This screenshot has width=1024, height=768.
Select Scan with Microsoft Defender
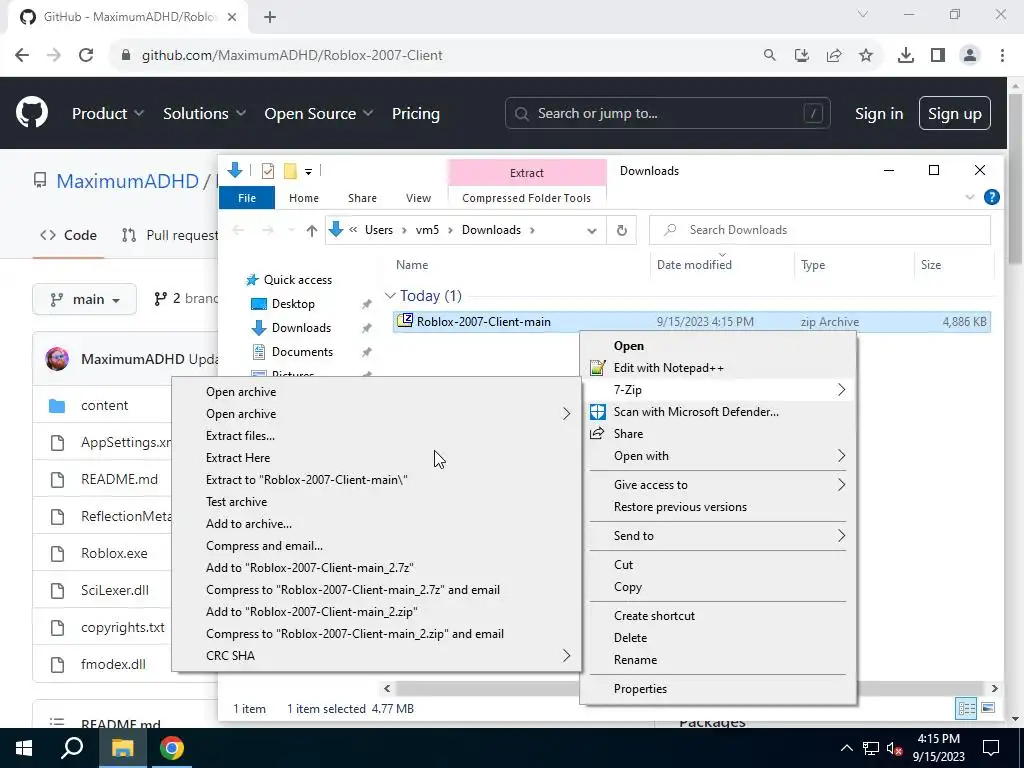point(718,411)
